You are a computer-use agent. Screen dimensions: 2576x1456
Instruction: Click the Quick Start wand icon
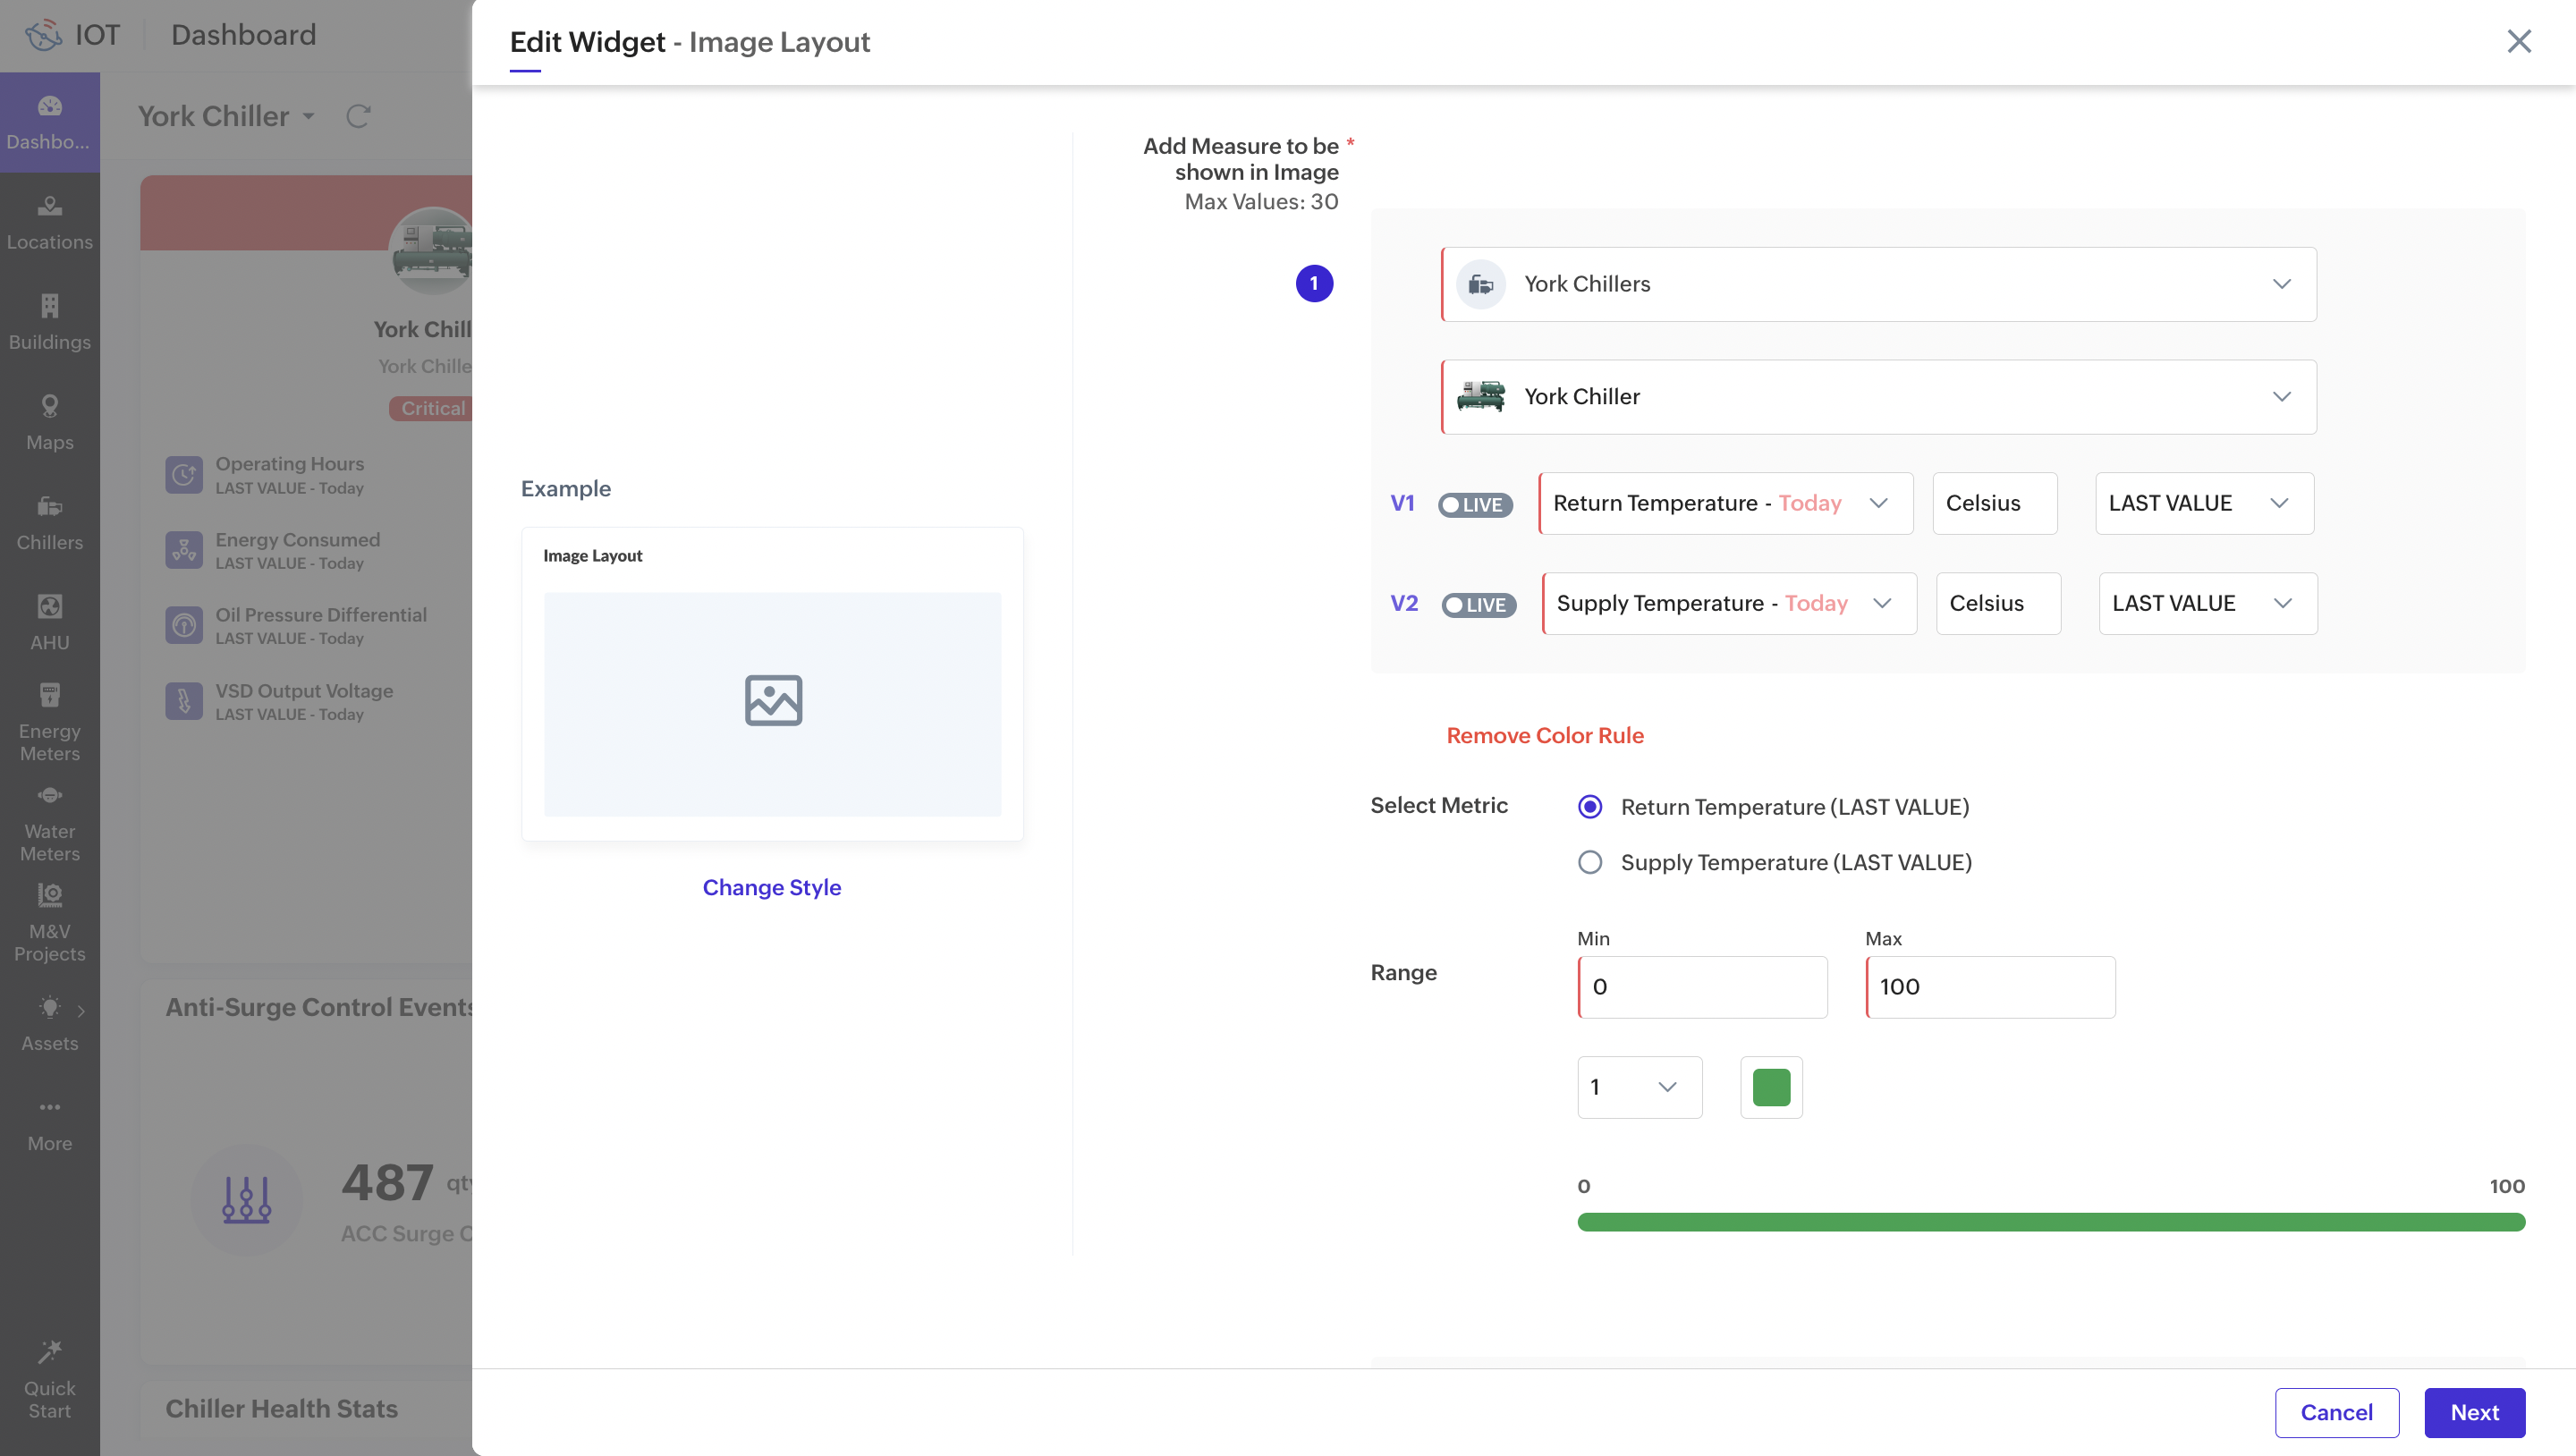click(x=49, y=1352)
